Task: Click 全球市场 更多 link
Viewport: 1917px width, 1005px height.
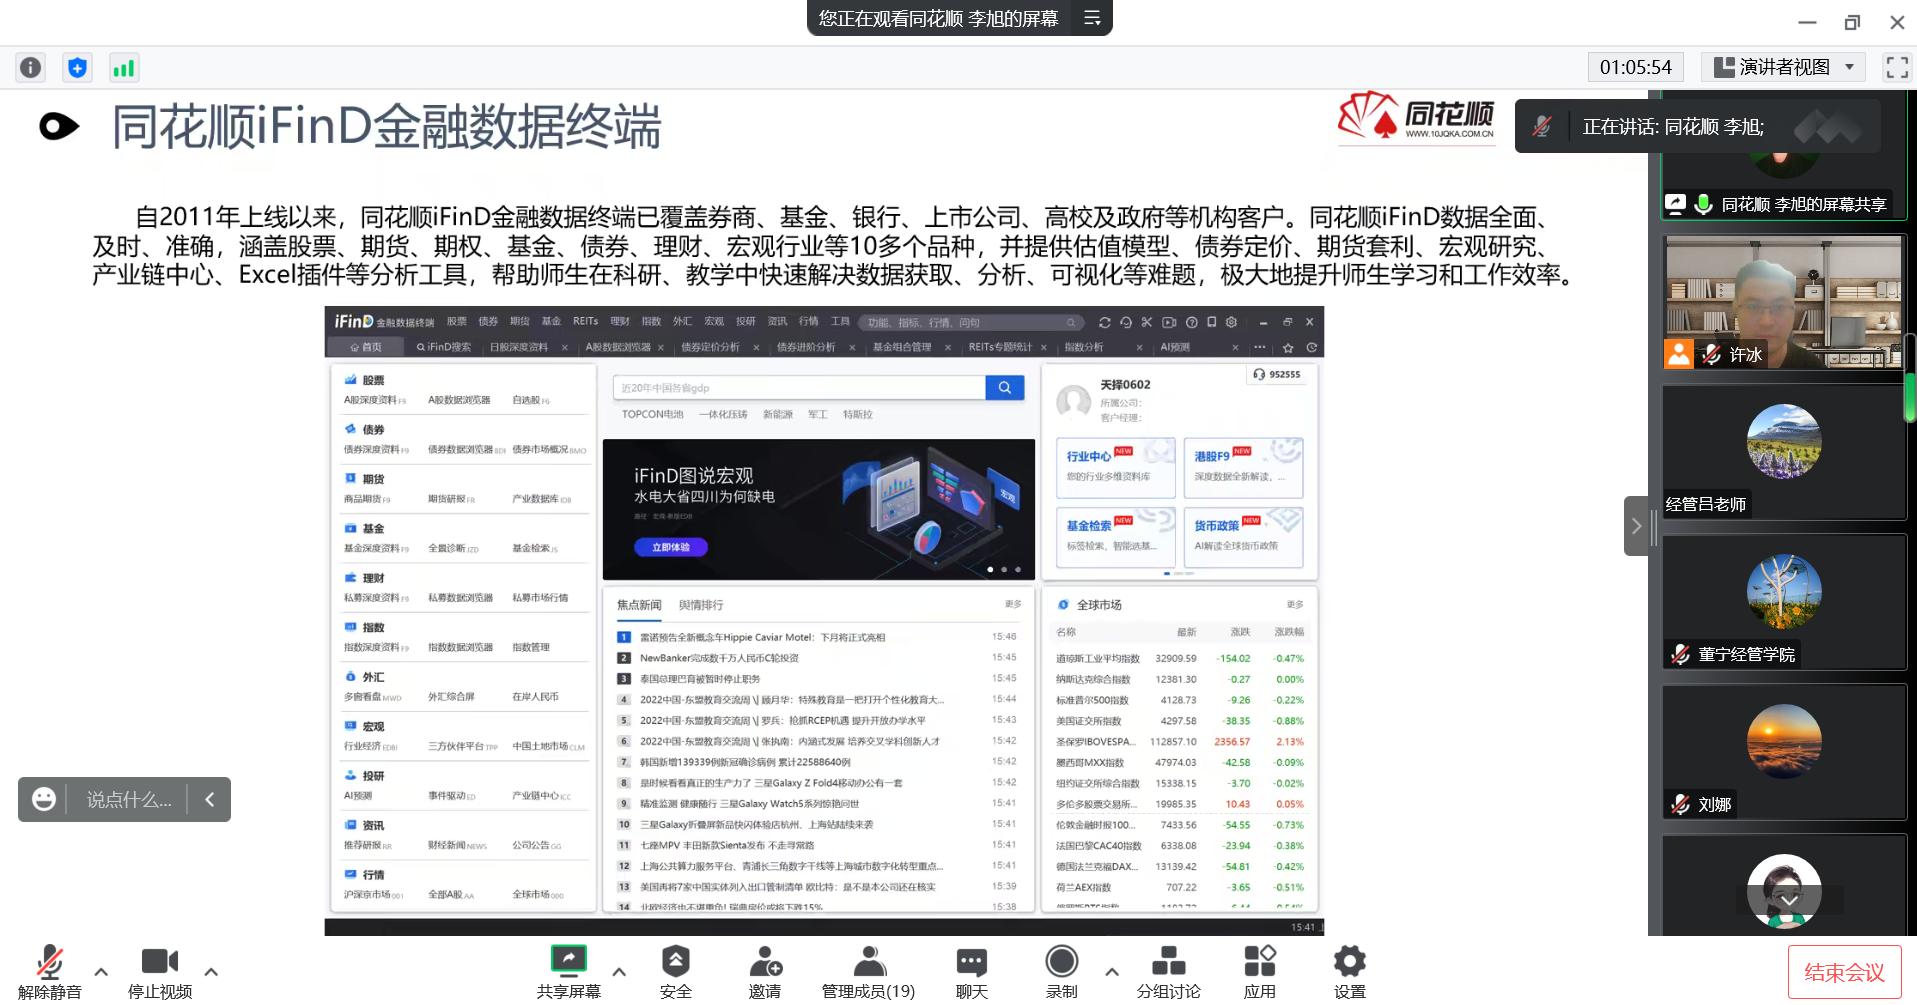Action: click(1295, 604)
